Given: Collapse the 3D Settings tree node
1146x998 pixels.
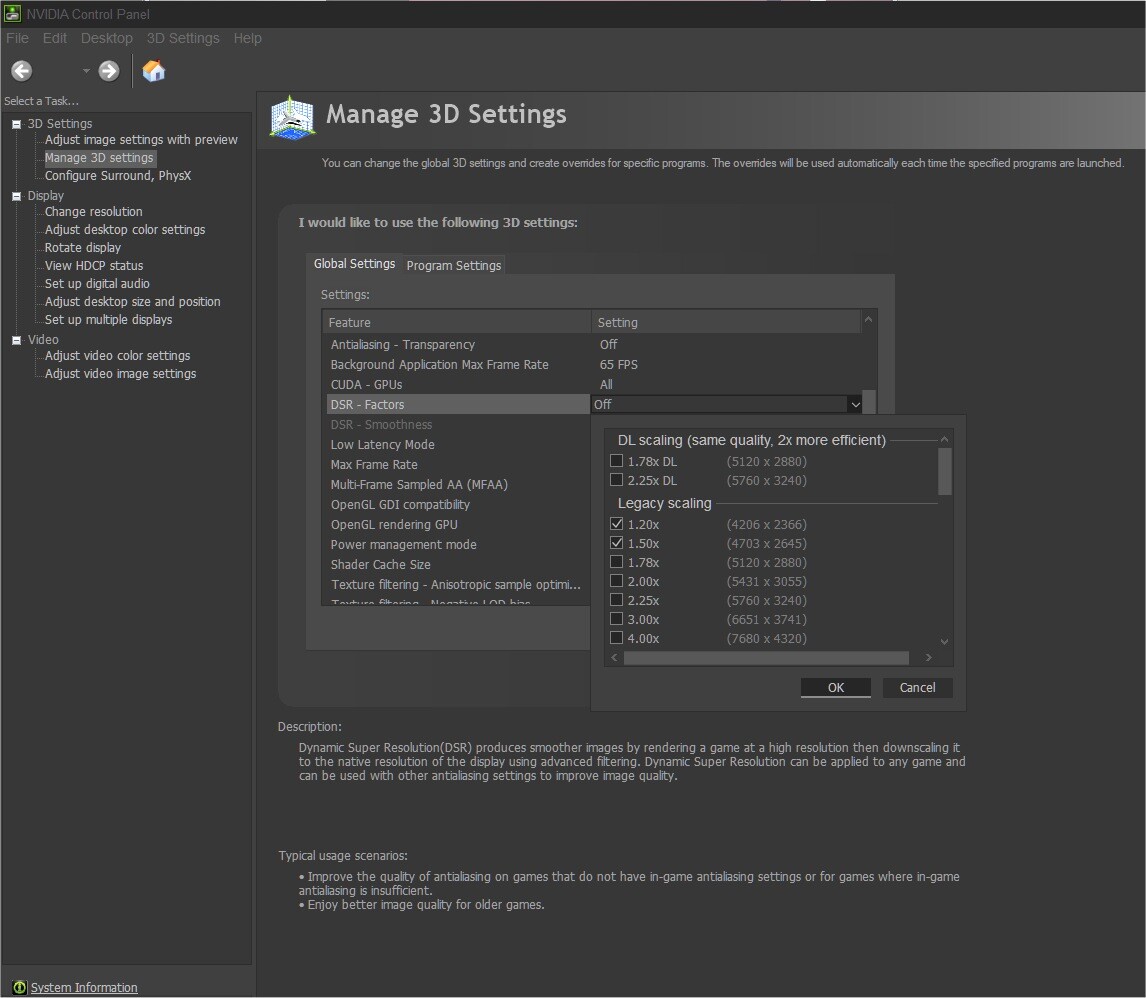Looking at the screenshot, I should (16, 124).
